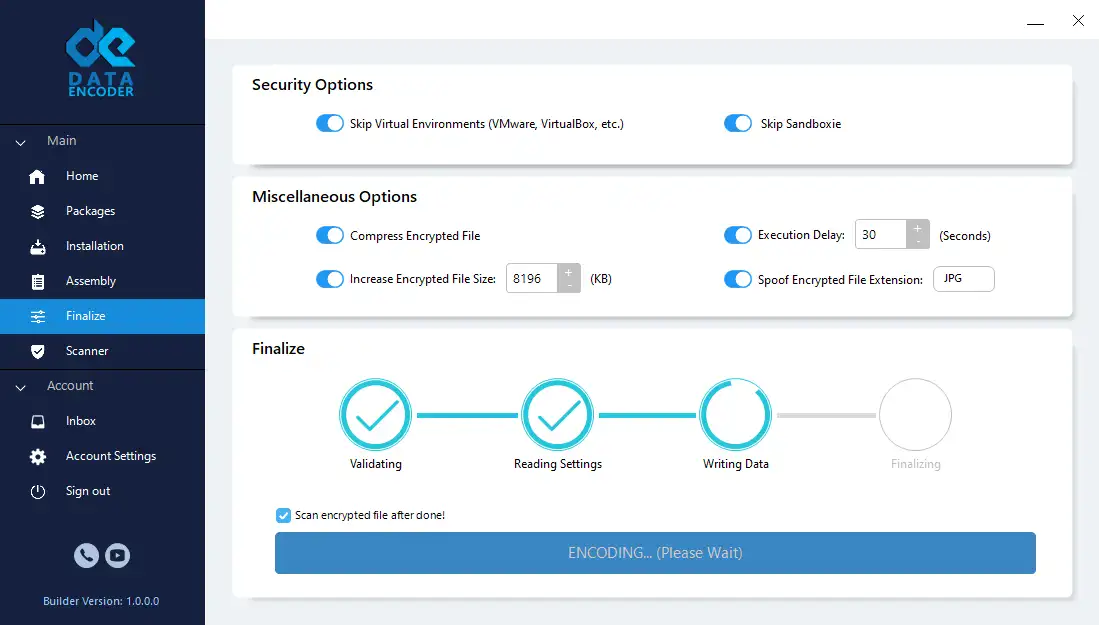This screenshot has width=1099, height=625.
Task: Click the Writing Data step label
Action: pyautogui.click(x=736, y=464)
